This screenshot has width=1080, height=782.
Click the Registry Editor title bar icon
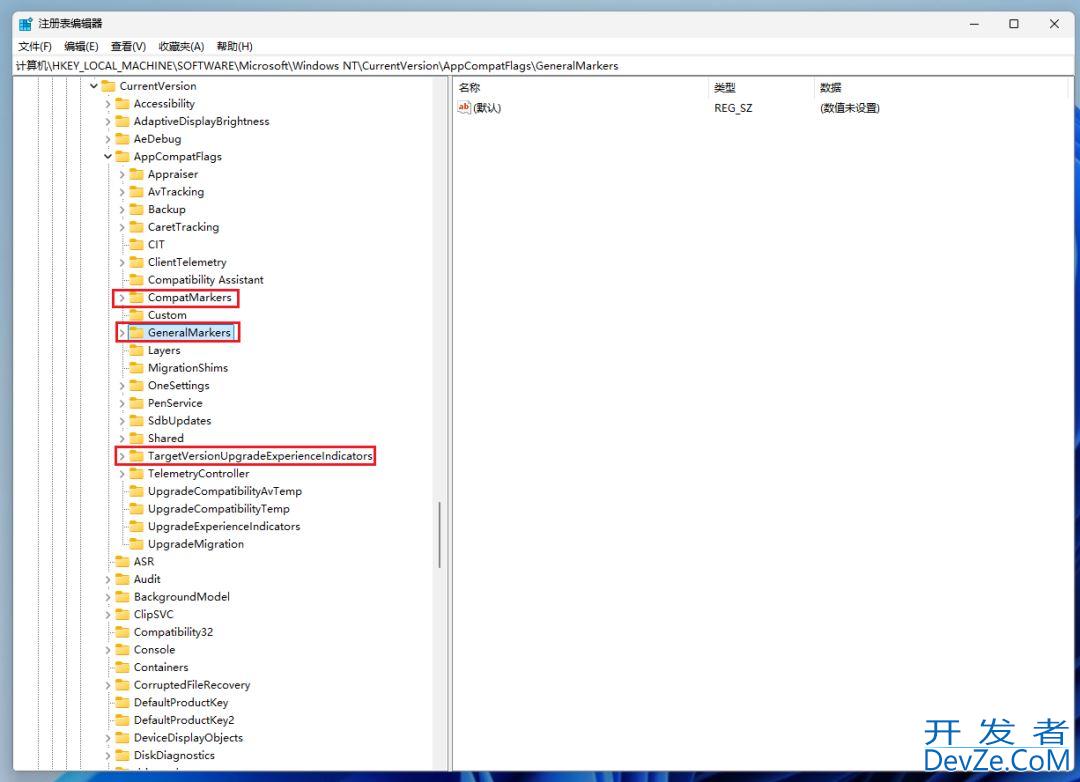25,24
